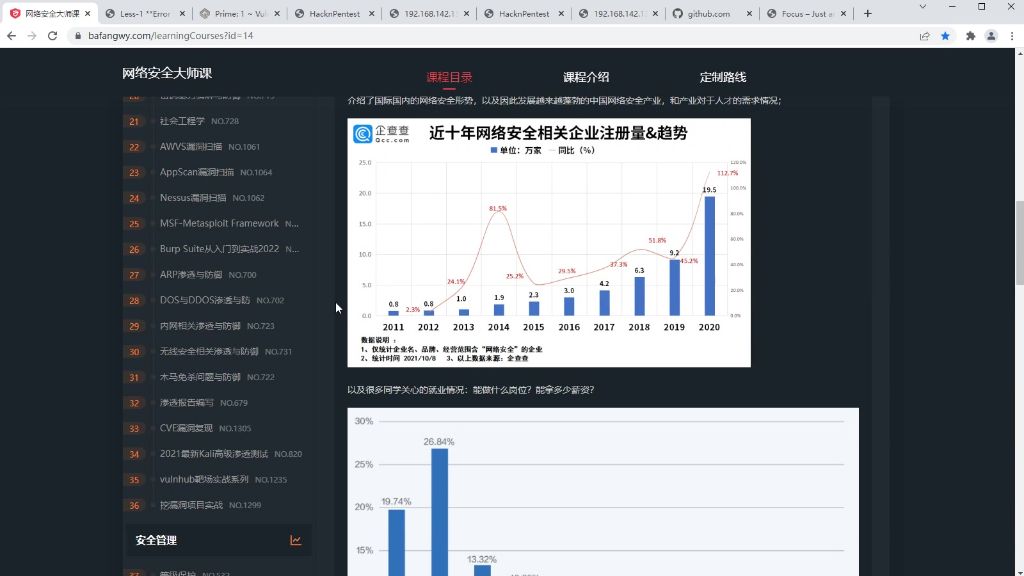Open course 25 MSF-Metasploit Framework
1024x576 pixels.
click(217, 223)
